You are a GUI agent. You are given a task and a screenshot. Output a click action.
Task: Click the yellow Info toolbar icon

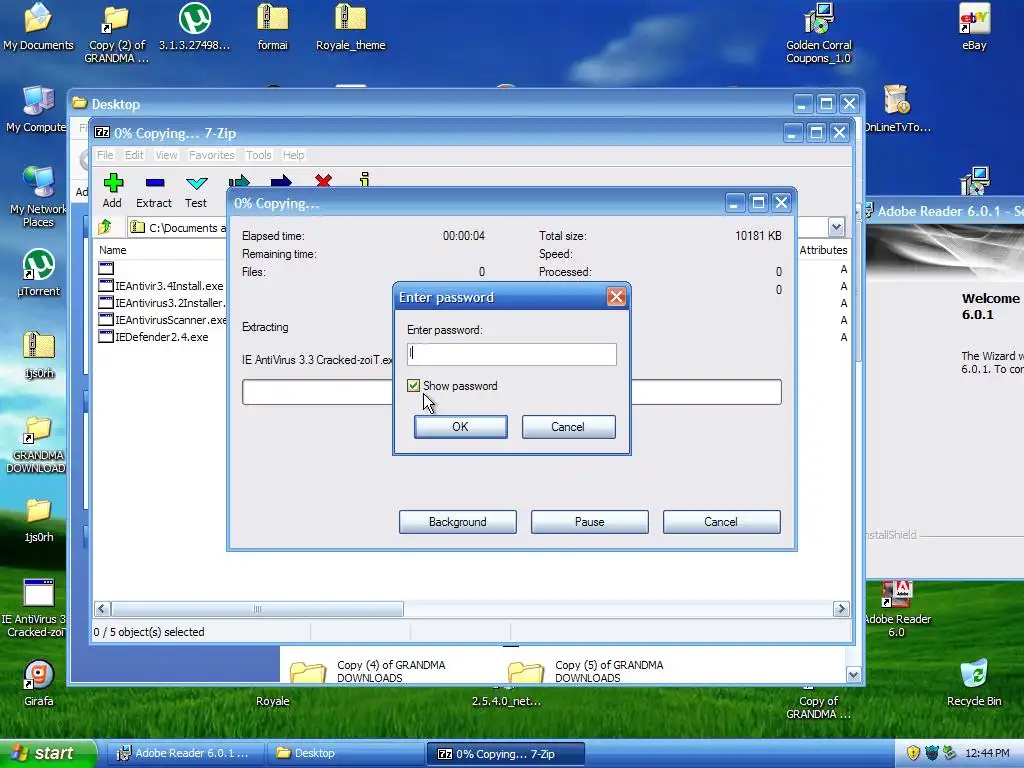click(x=364, y=179)
